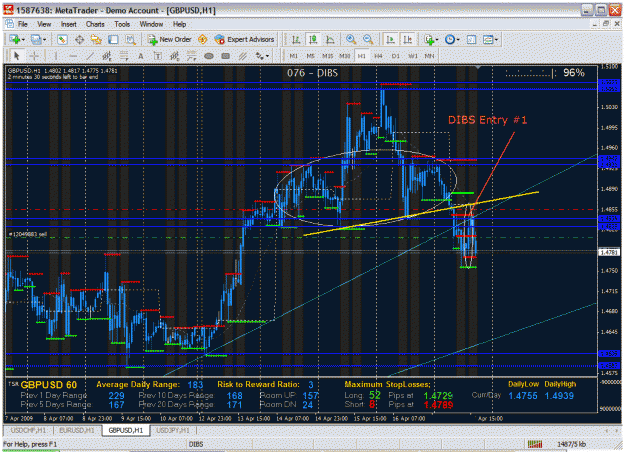The image size is (625, 452).
Task: Select the Ellipse drawing tool
Action: click(209, 56)
